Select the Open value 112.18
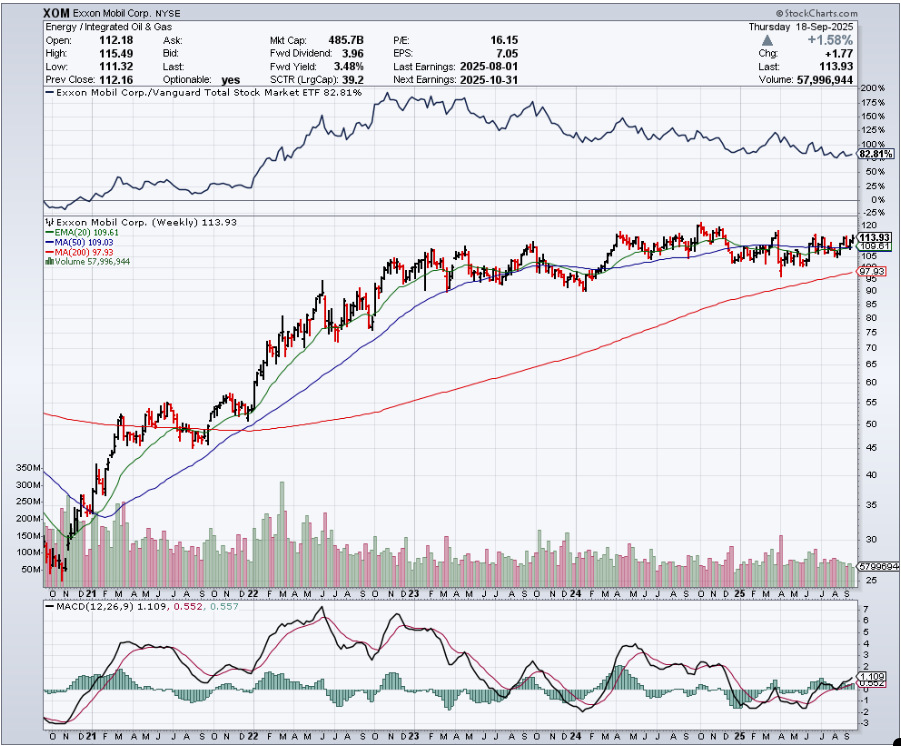Viewport: 901px width, 746px height. tap(116, 40)
